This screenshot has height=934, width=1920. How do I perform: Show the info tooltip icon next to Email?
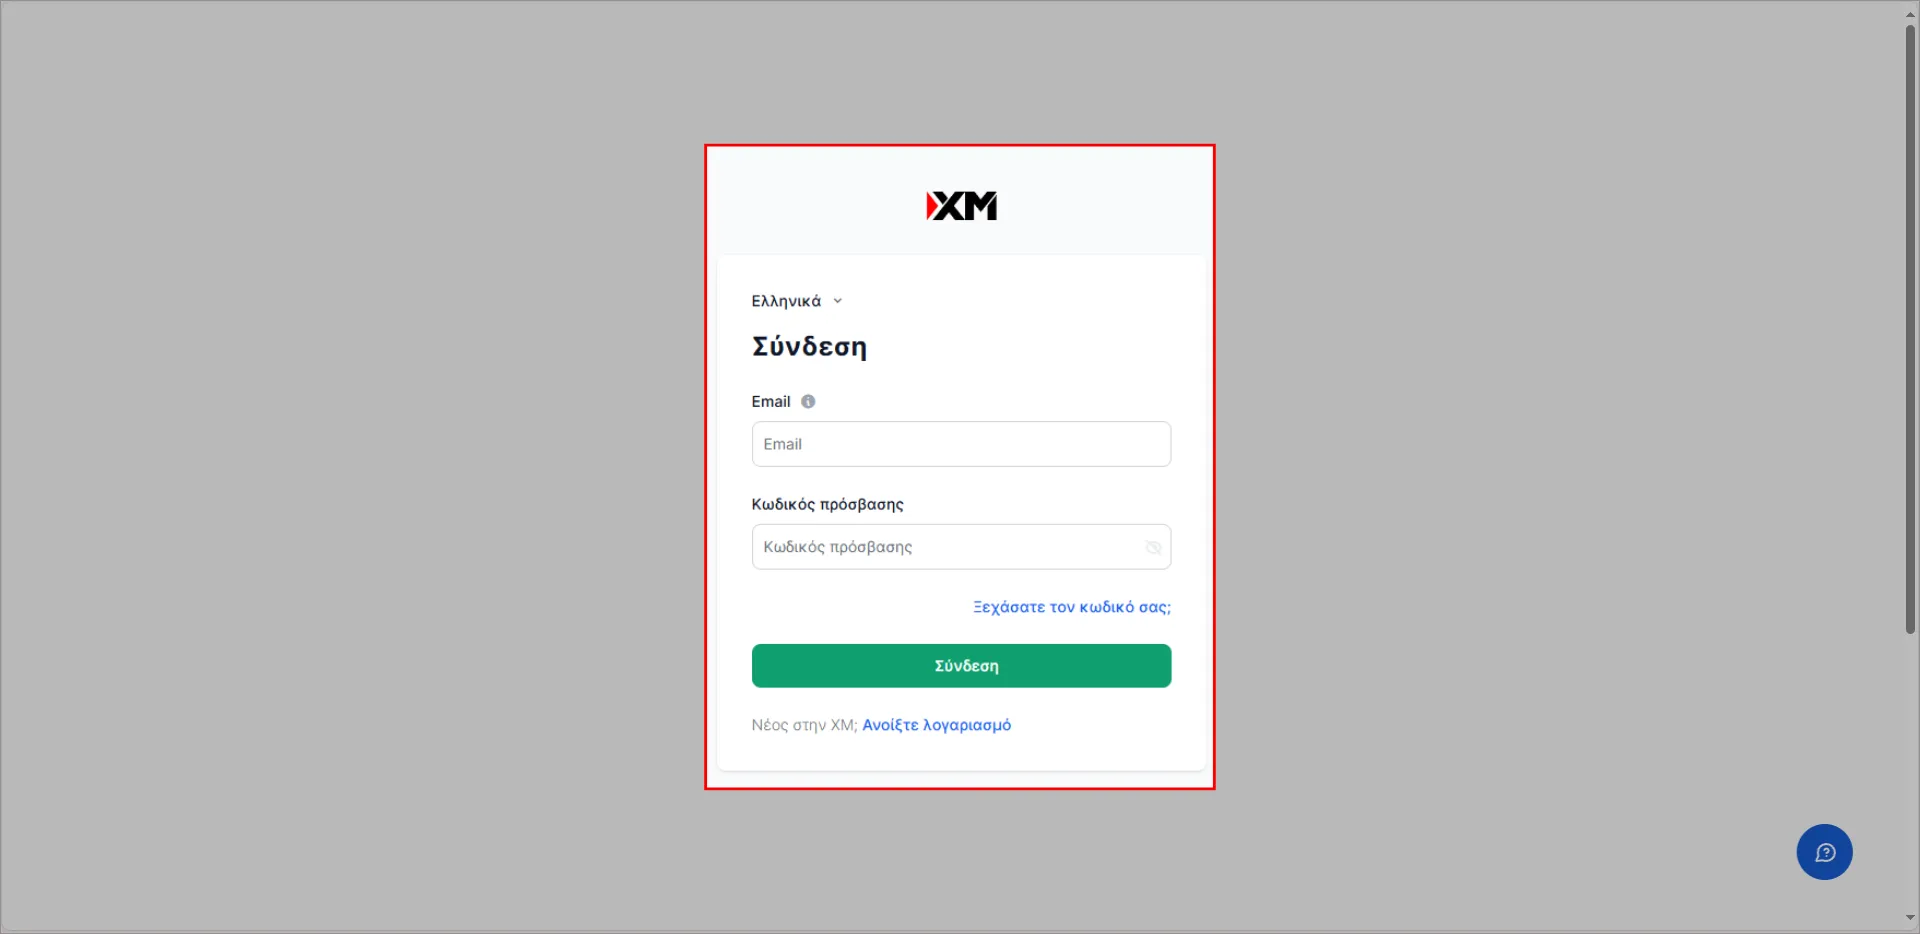pos(808,401)
